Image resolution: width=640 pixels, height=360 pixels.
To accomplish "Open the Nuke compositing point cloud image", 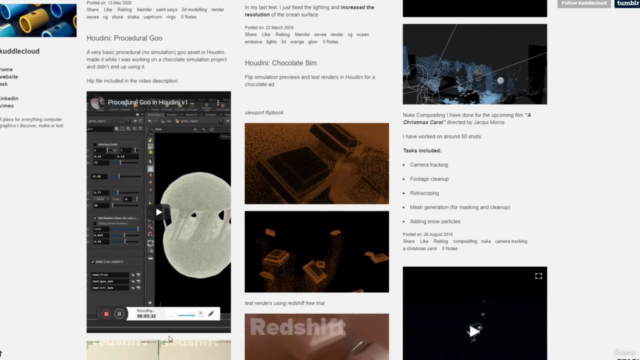I will 475,64.
